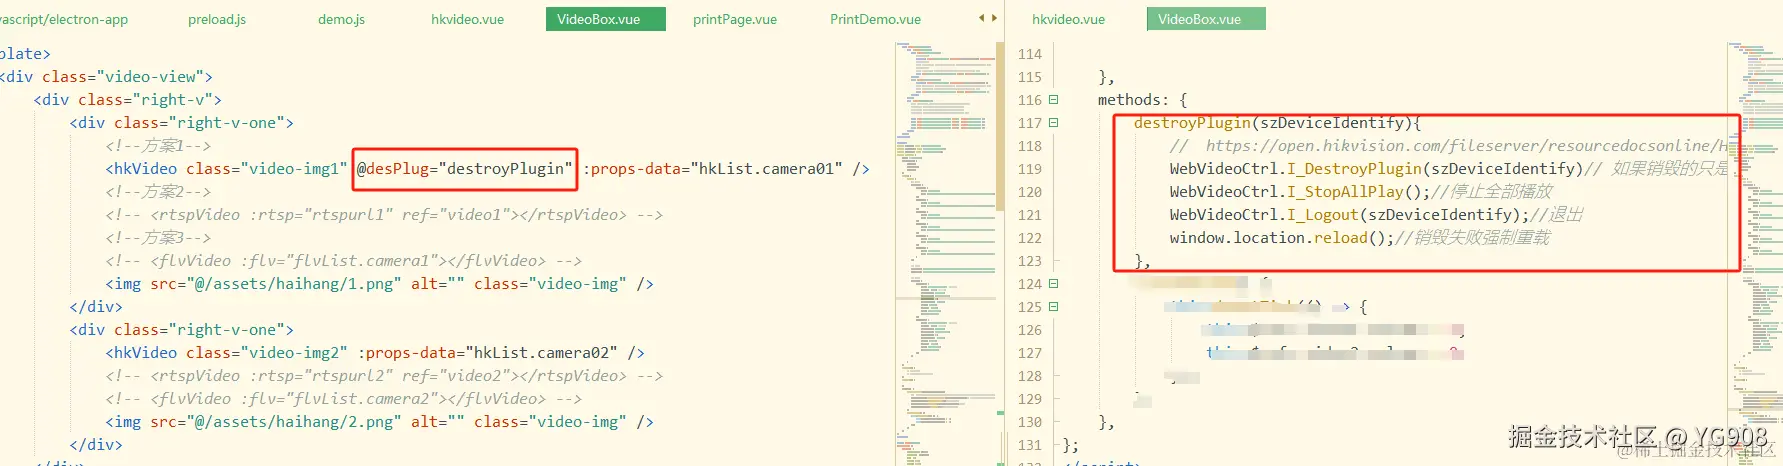The height and width of the screenshot is (466, 1783).
Task: Click the commented flvVideo camera2 line
Action: [x=344, y=399]
